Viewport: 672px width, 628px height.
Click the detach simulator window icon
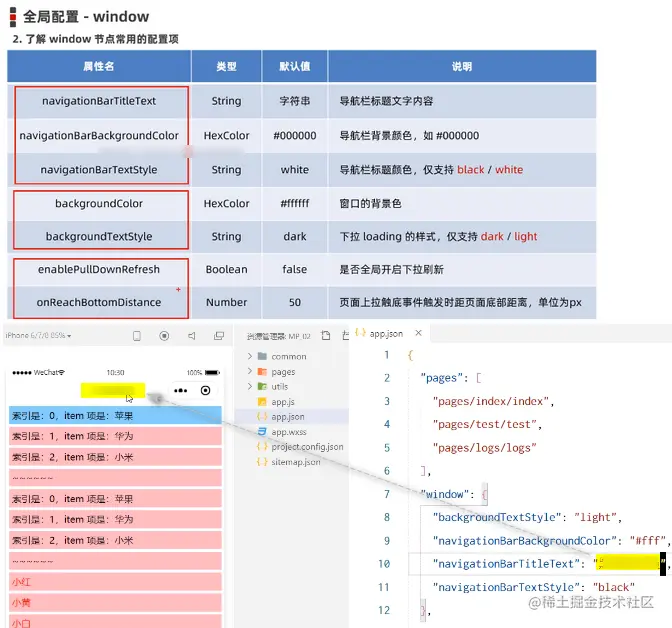point(219,336)
